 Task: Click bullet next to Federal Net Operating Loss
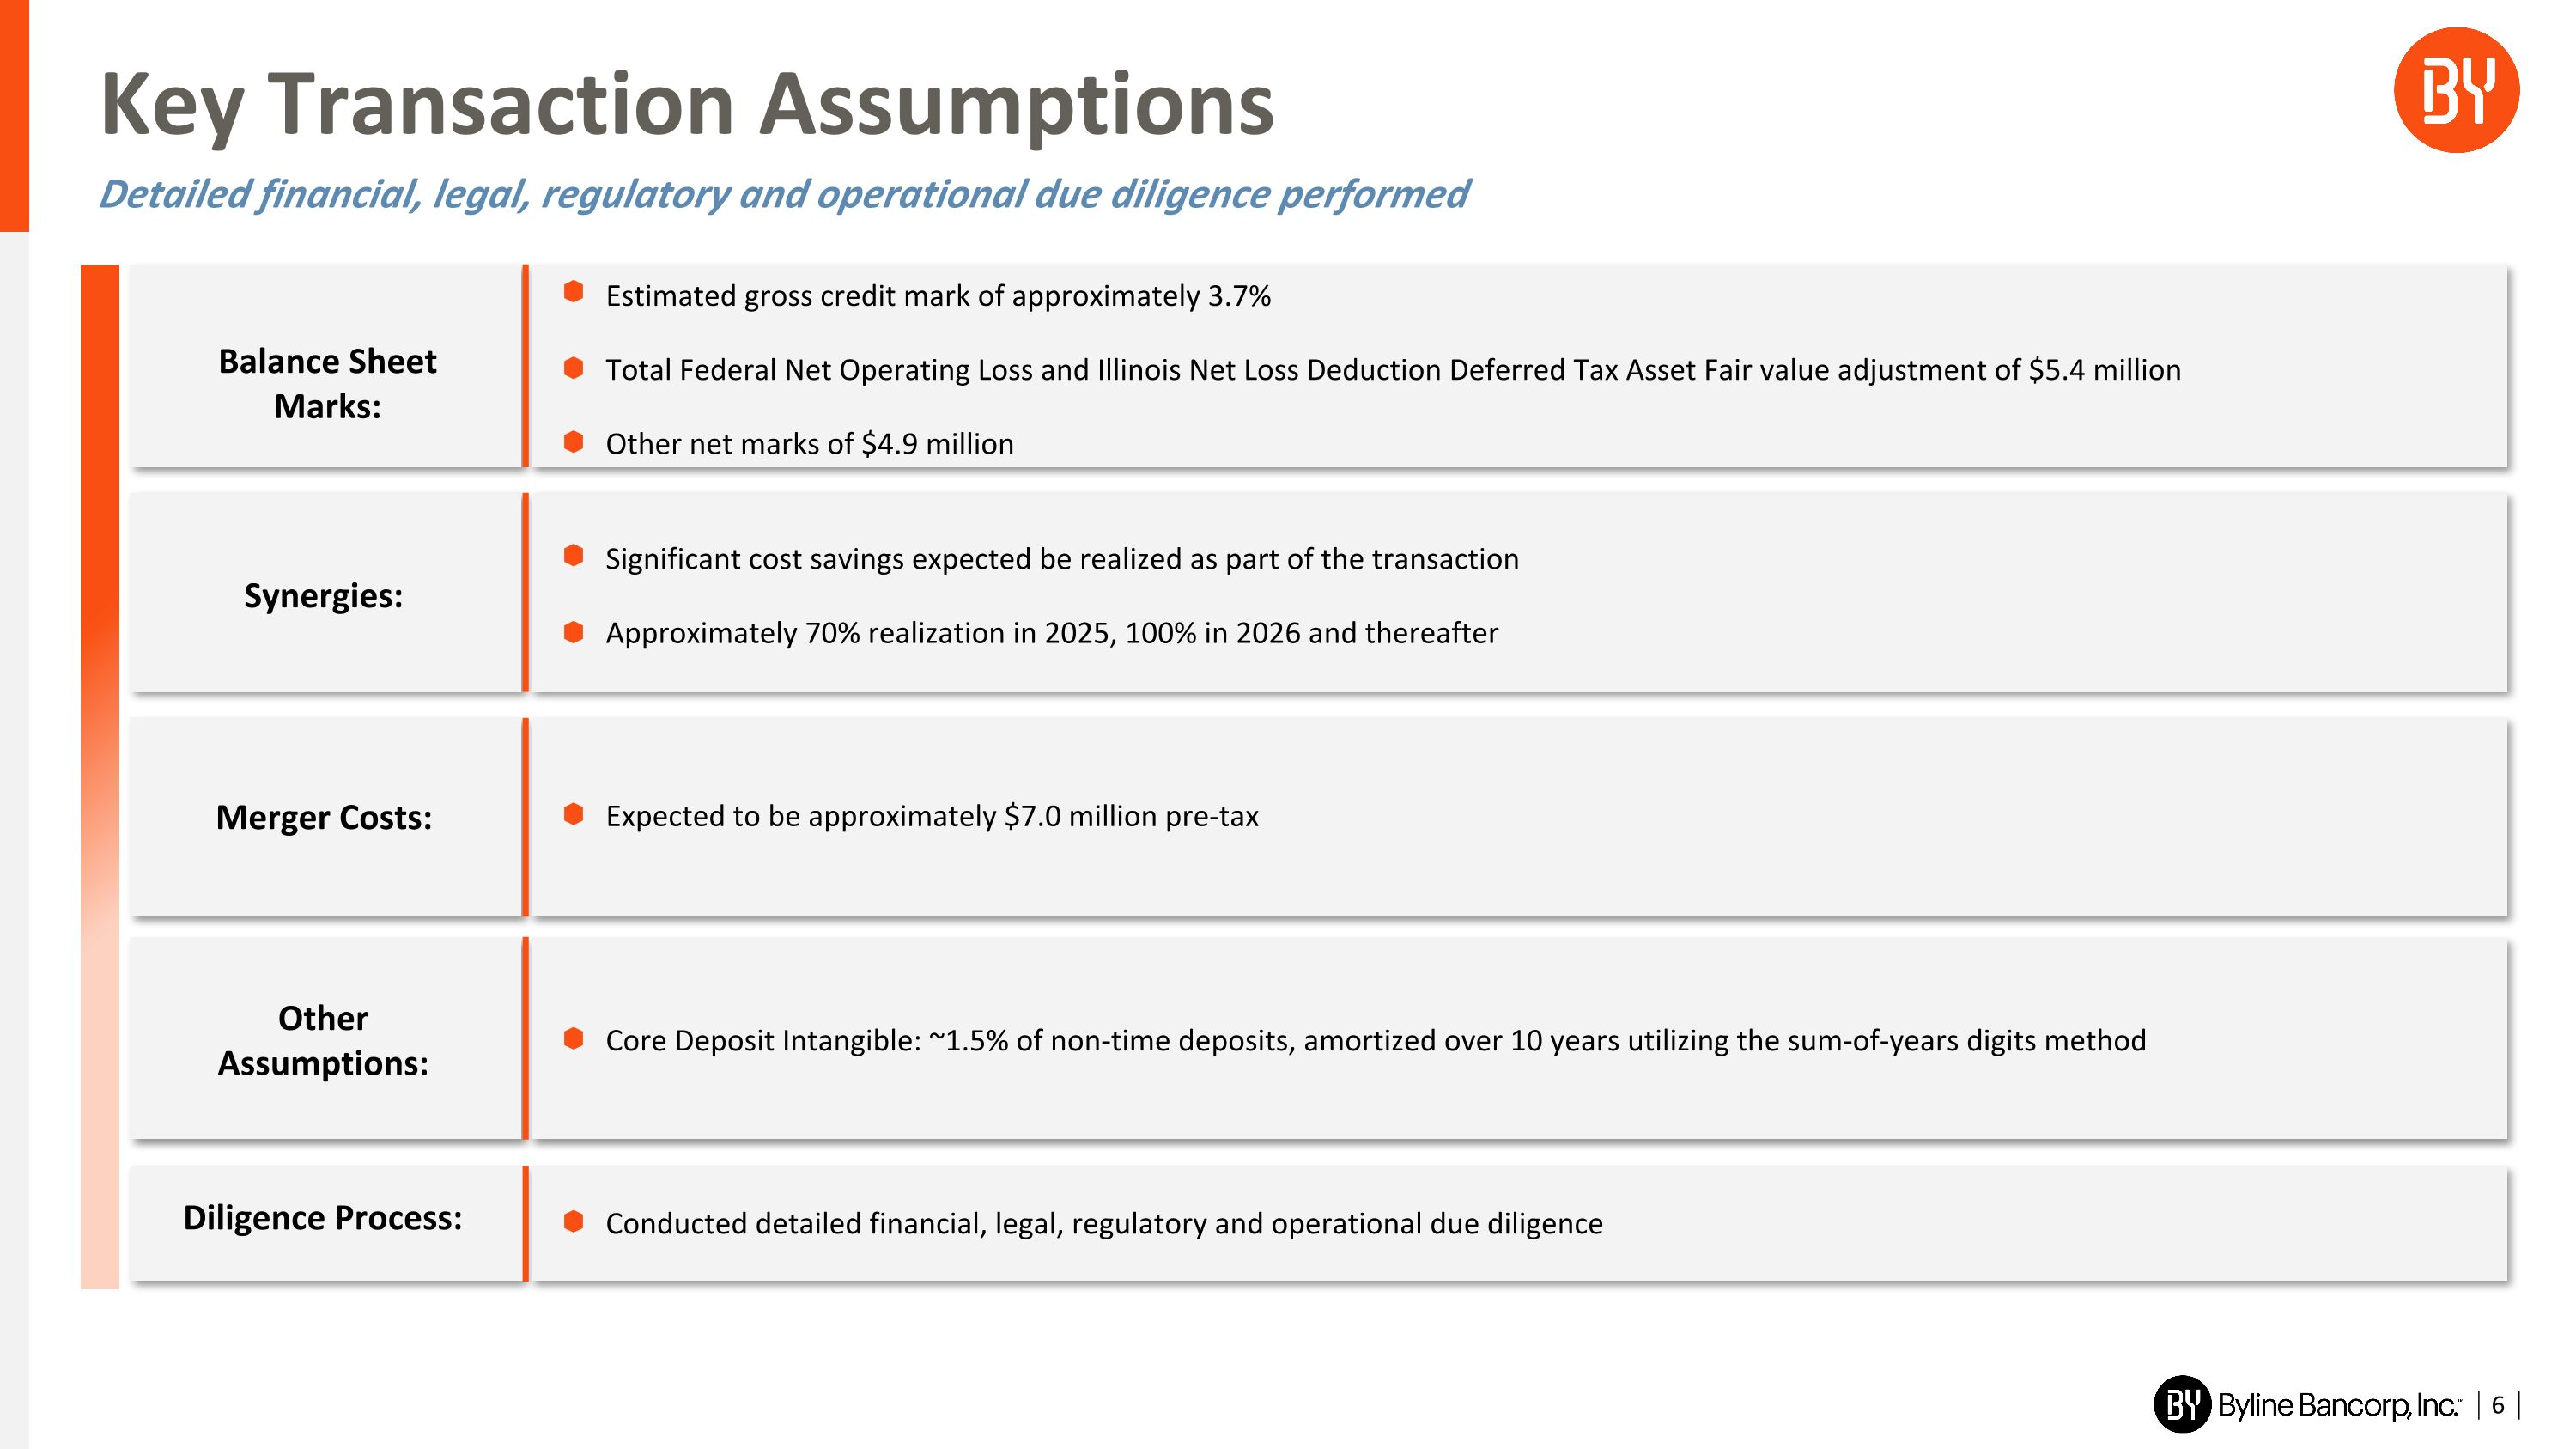(x=573, y=368)
